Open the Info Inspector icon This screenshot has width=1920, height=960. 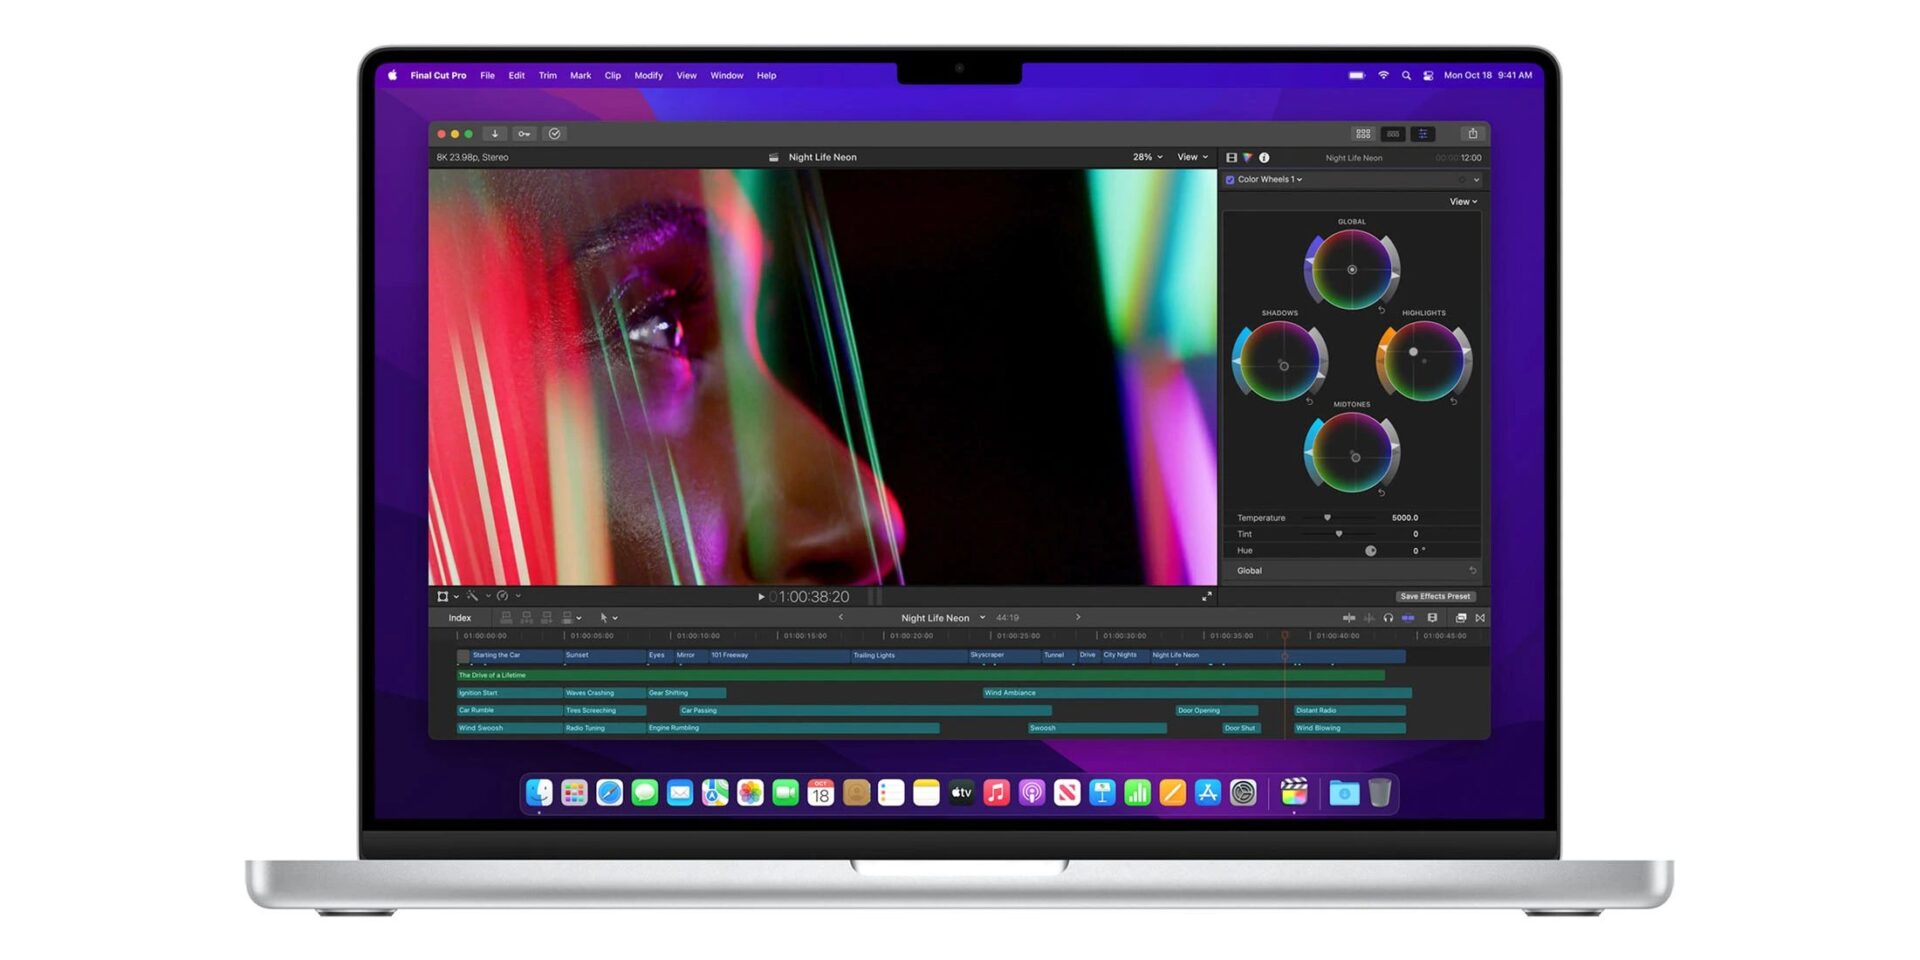[1264, 158]
